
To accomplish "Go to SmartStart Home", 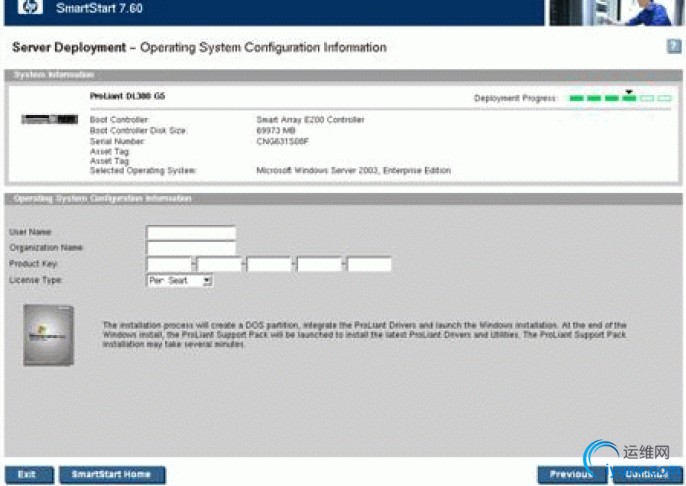I will (112, 475).
